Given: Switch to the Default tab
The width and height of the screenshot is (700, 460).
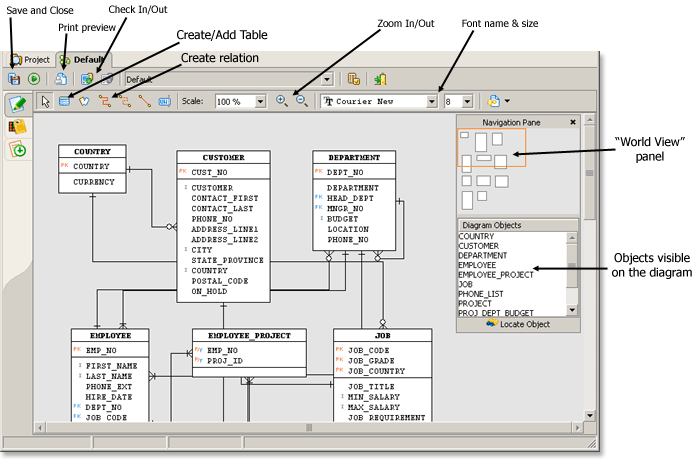Looking at the screenshot, I should pos(83,59).
